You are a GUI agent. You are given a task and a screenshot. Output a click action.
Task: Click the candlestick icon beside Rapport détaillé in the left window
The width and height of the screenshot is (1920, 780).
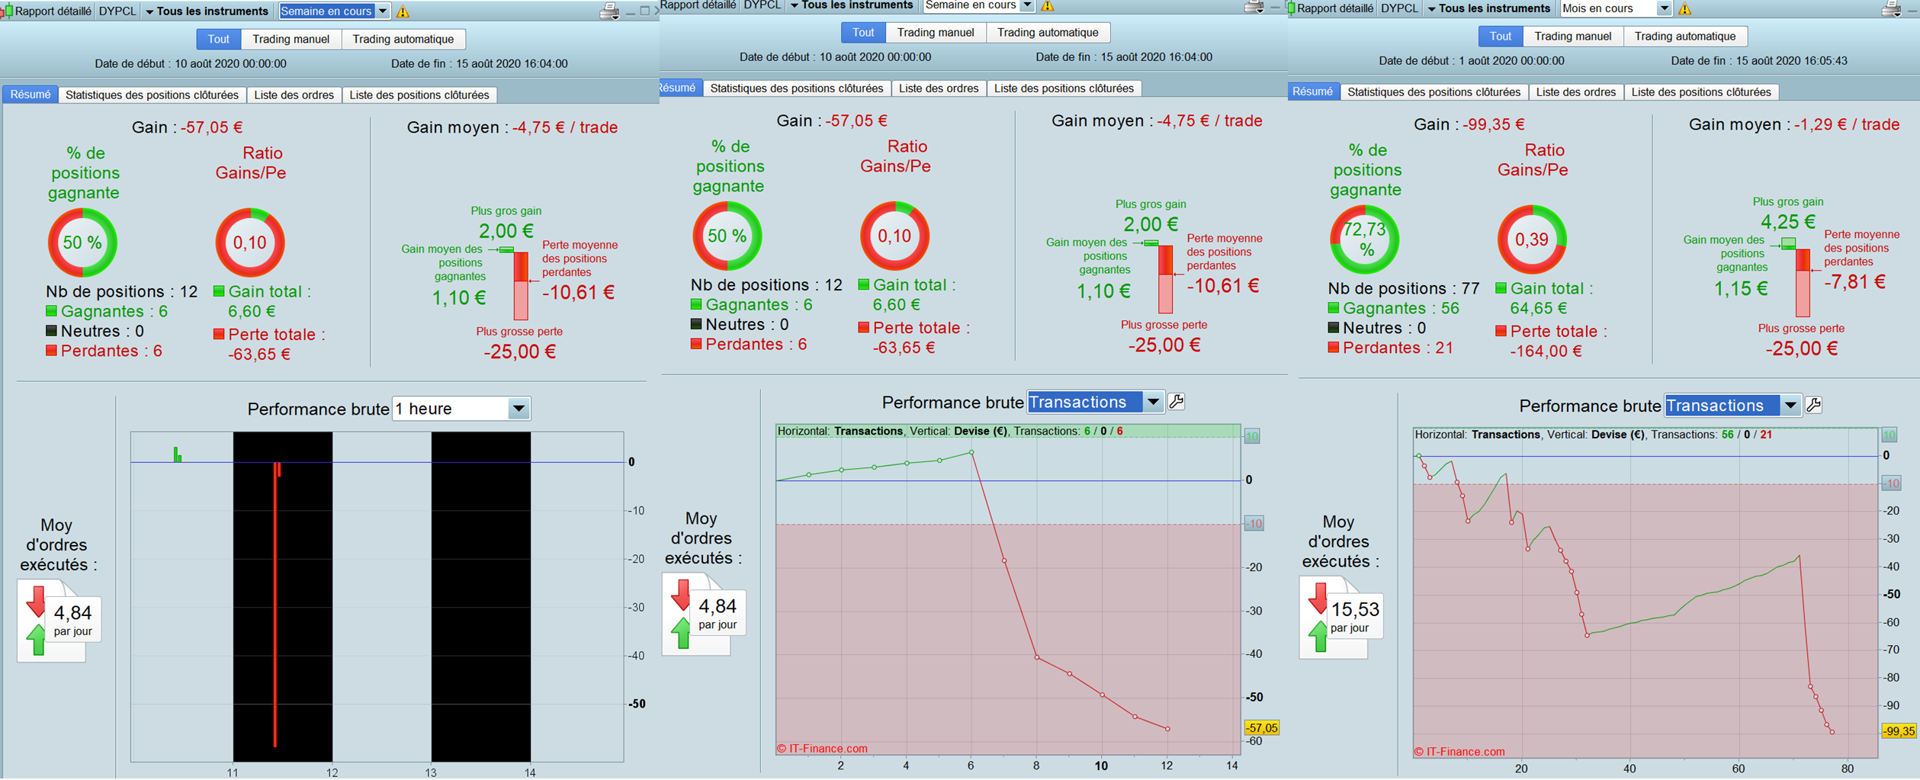(x=7, y=11)
